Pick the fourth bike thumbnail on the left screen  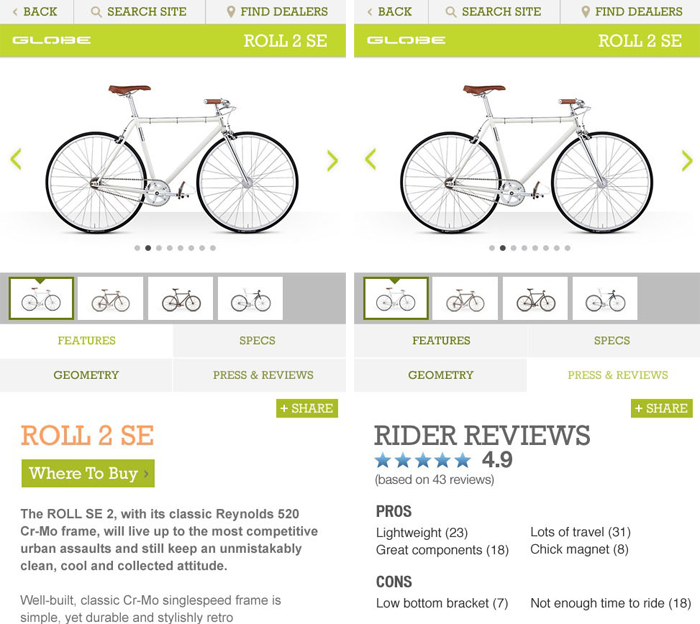pyautogui.click(x=250, y=299)
